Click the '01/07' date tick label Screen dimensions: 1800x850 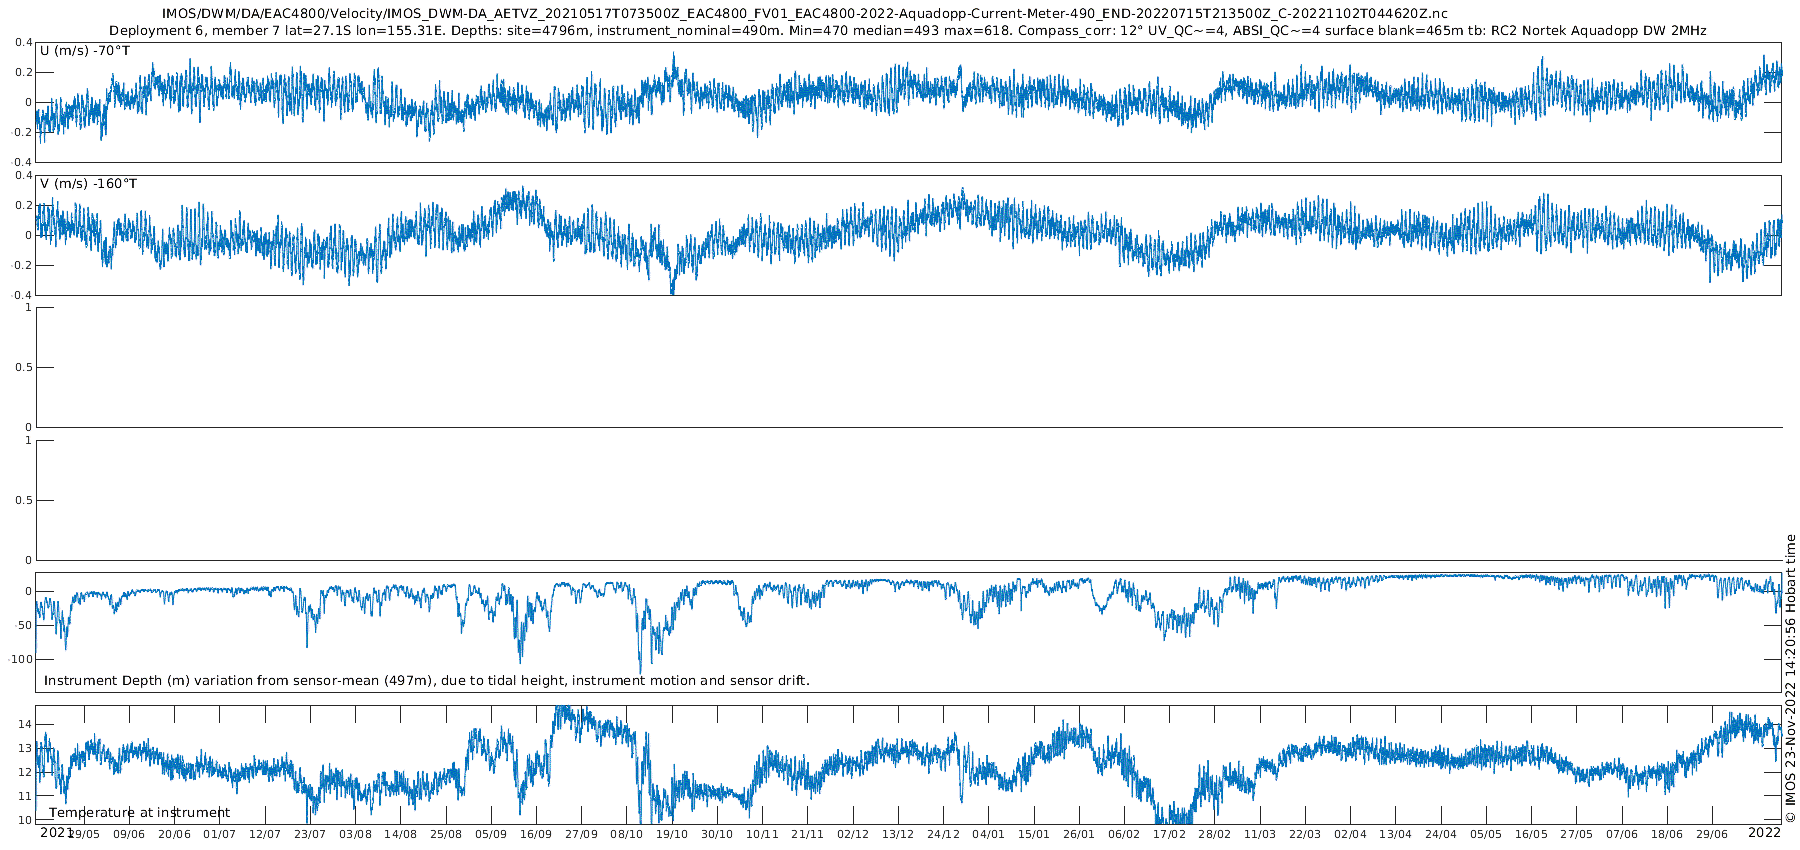[220, 834]
